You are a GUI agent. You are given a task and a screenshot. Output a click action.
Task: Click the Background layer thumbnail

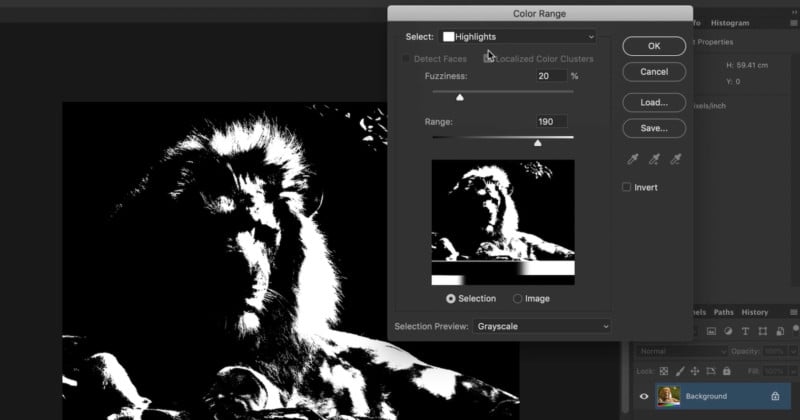(668, 396)
